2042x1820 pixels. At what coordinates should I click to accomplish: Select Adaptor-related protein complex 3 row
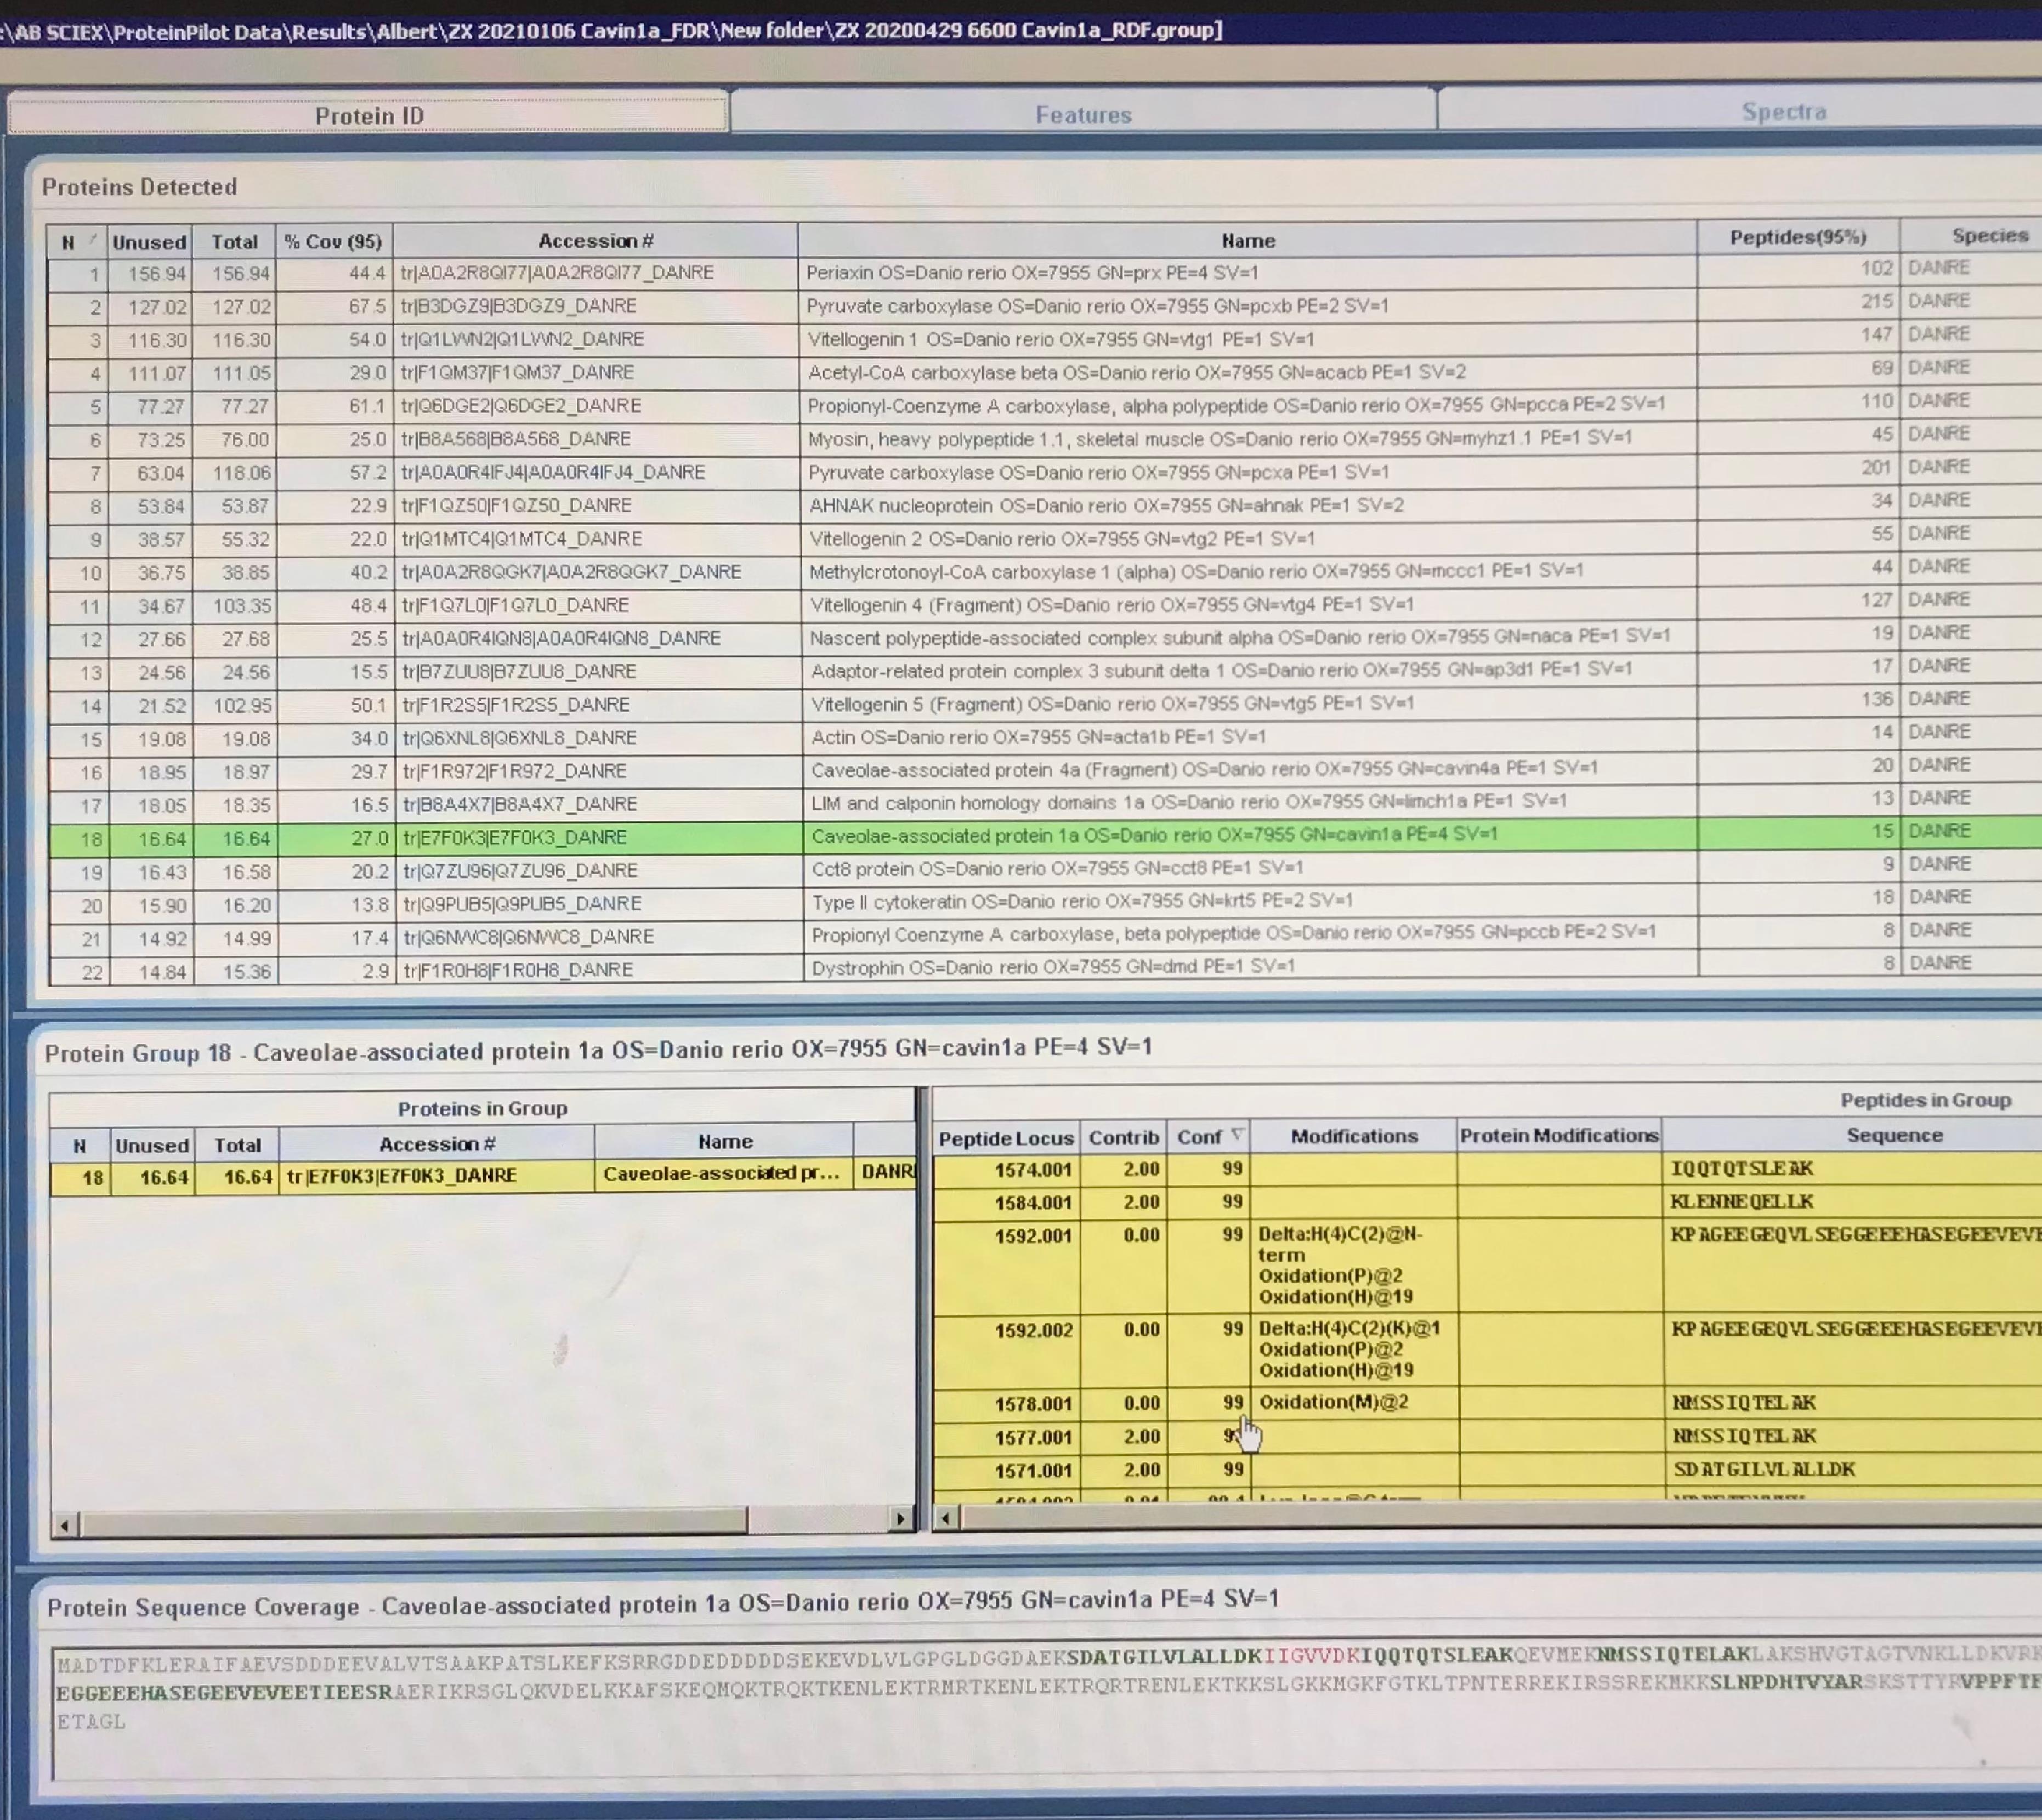[x=1045, y=670]
